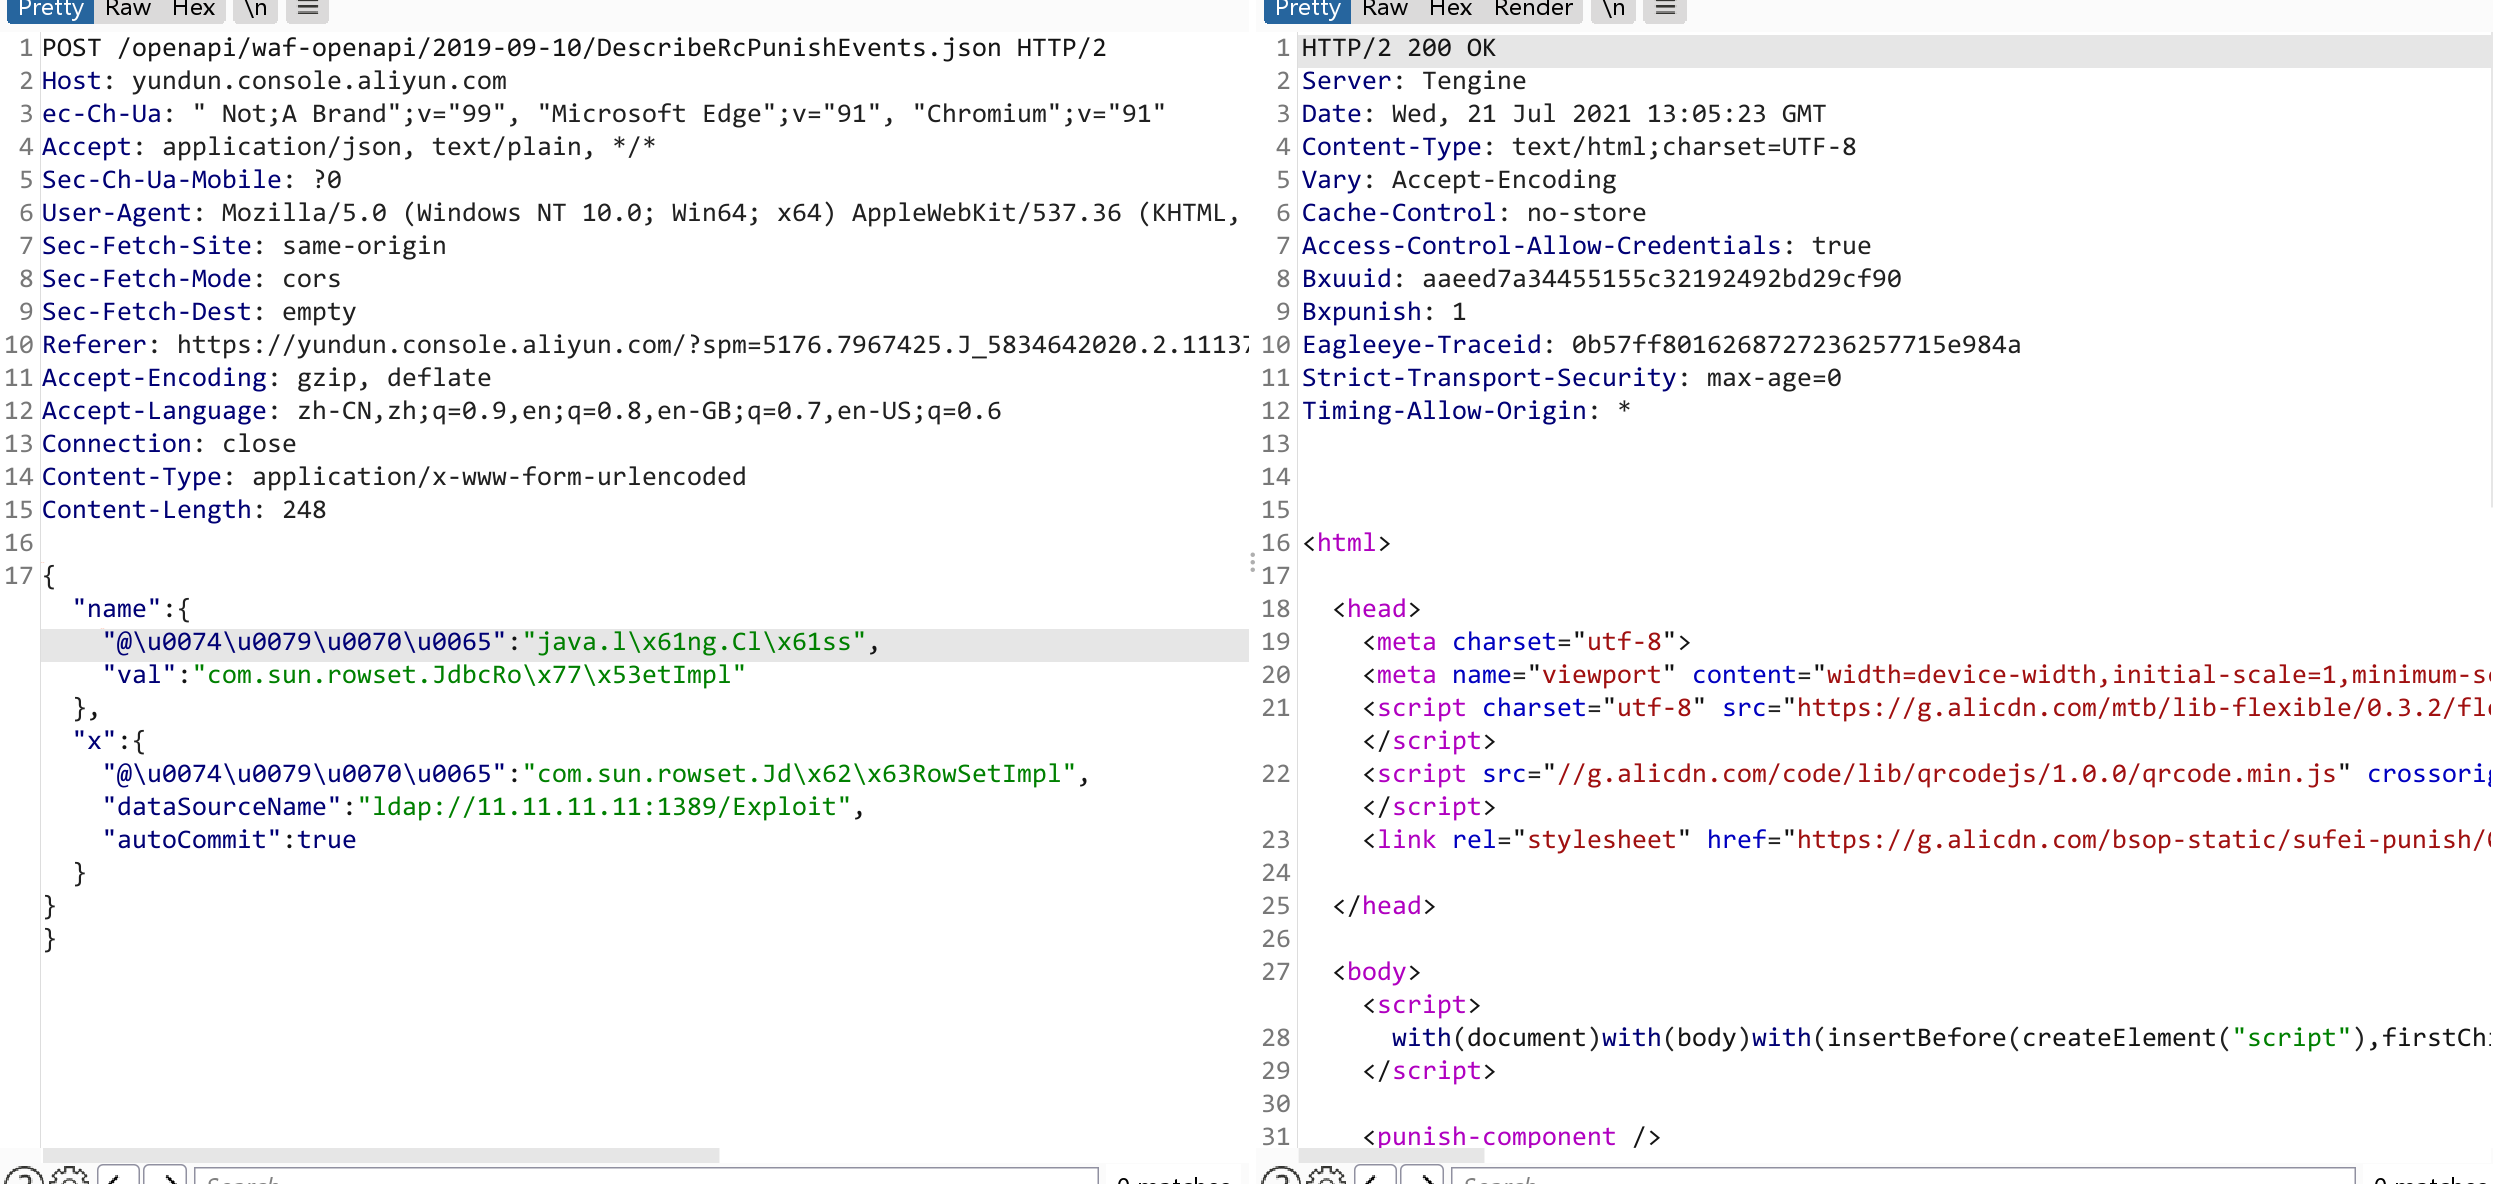The image size is (2493, 1184).
Task: Go to previous match in request search
Action: tap(118, 1177)
